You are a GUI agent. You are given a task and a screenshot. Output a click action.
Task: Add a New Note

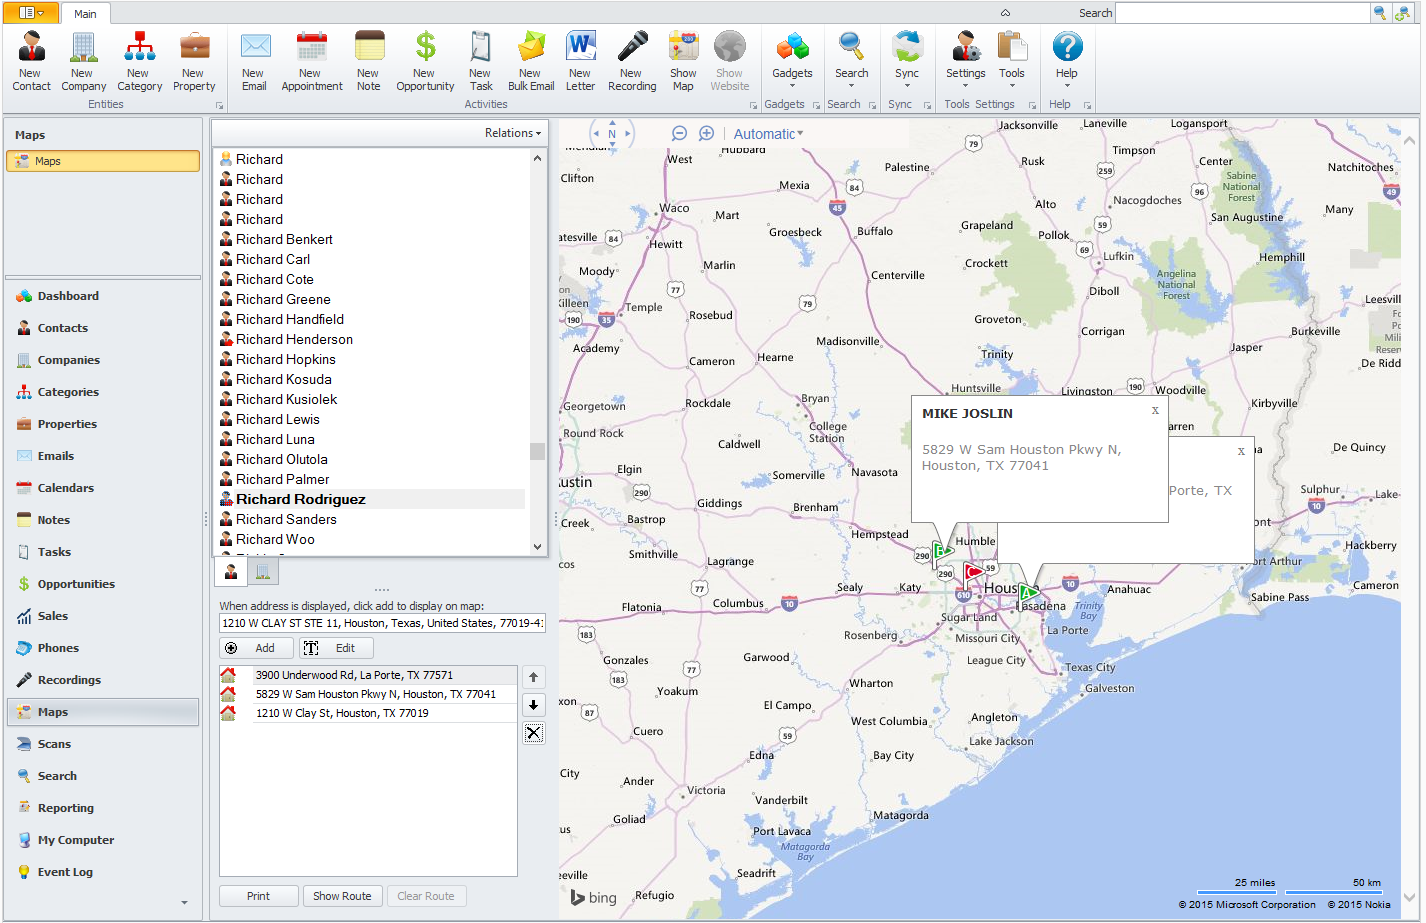369,61
